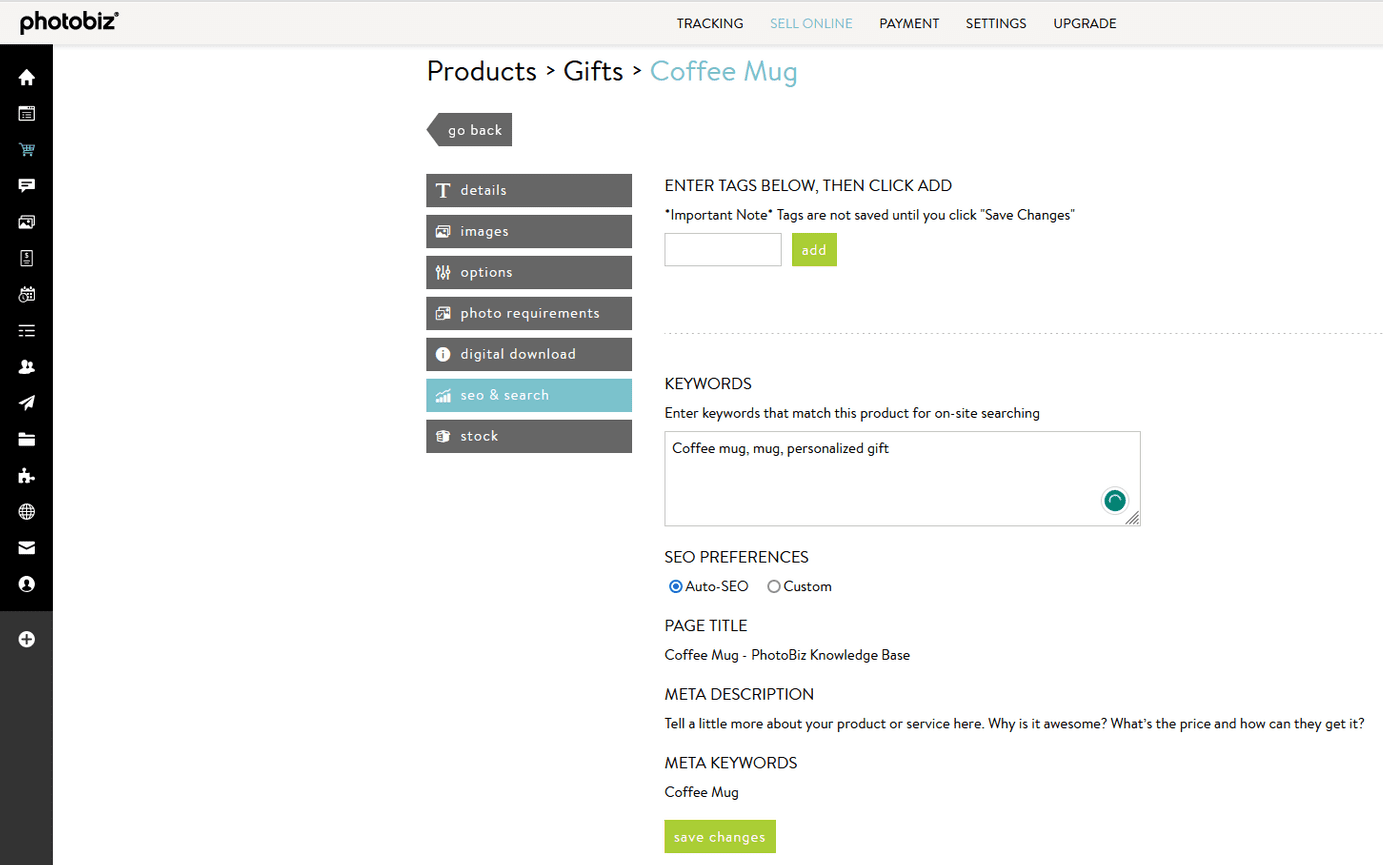Choose the Custom SEO preference

click(774, 586)
